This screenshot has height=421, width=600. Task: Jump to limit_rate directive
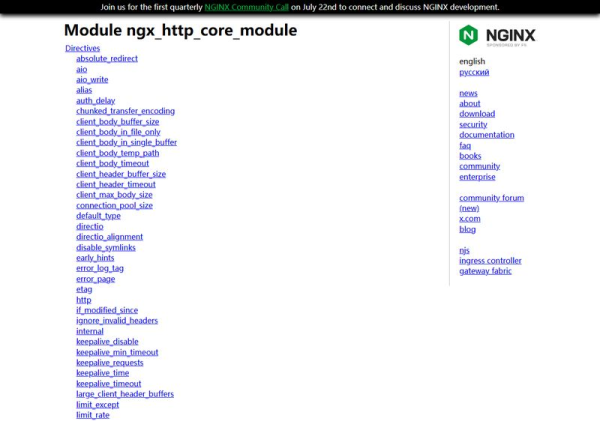click(x=93, y=415)
